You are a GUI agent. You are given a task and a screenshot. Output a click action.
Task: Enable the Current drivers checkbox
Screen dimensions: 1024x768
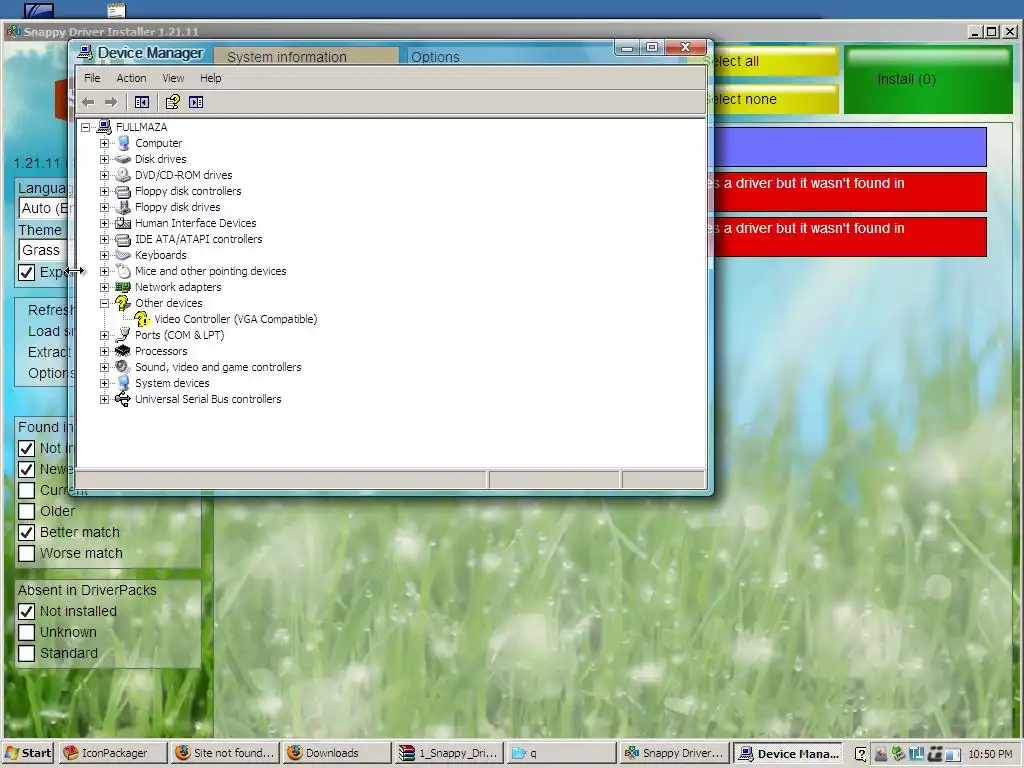26,490
